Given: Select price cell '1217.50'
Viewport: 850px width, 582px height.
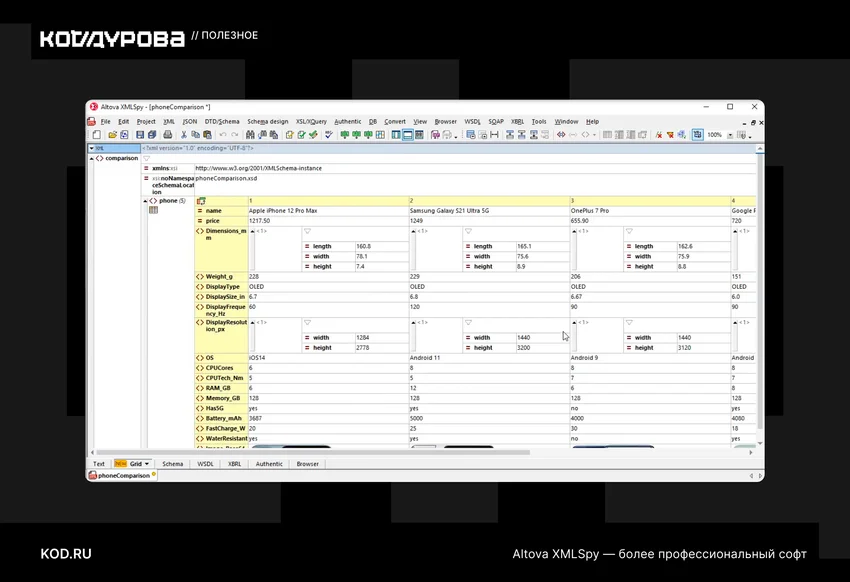Looking at the screenshot, I should tap(329, 221).
